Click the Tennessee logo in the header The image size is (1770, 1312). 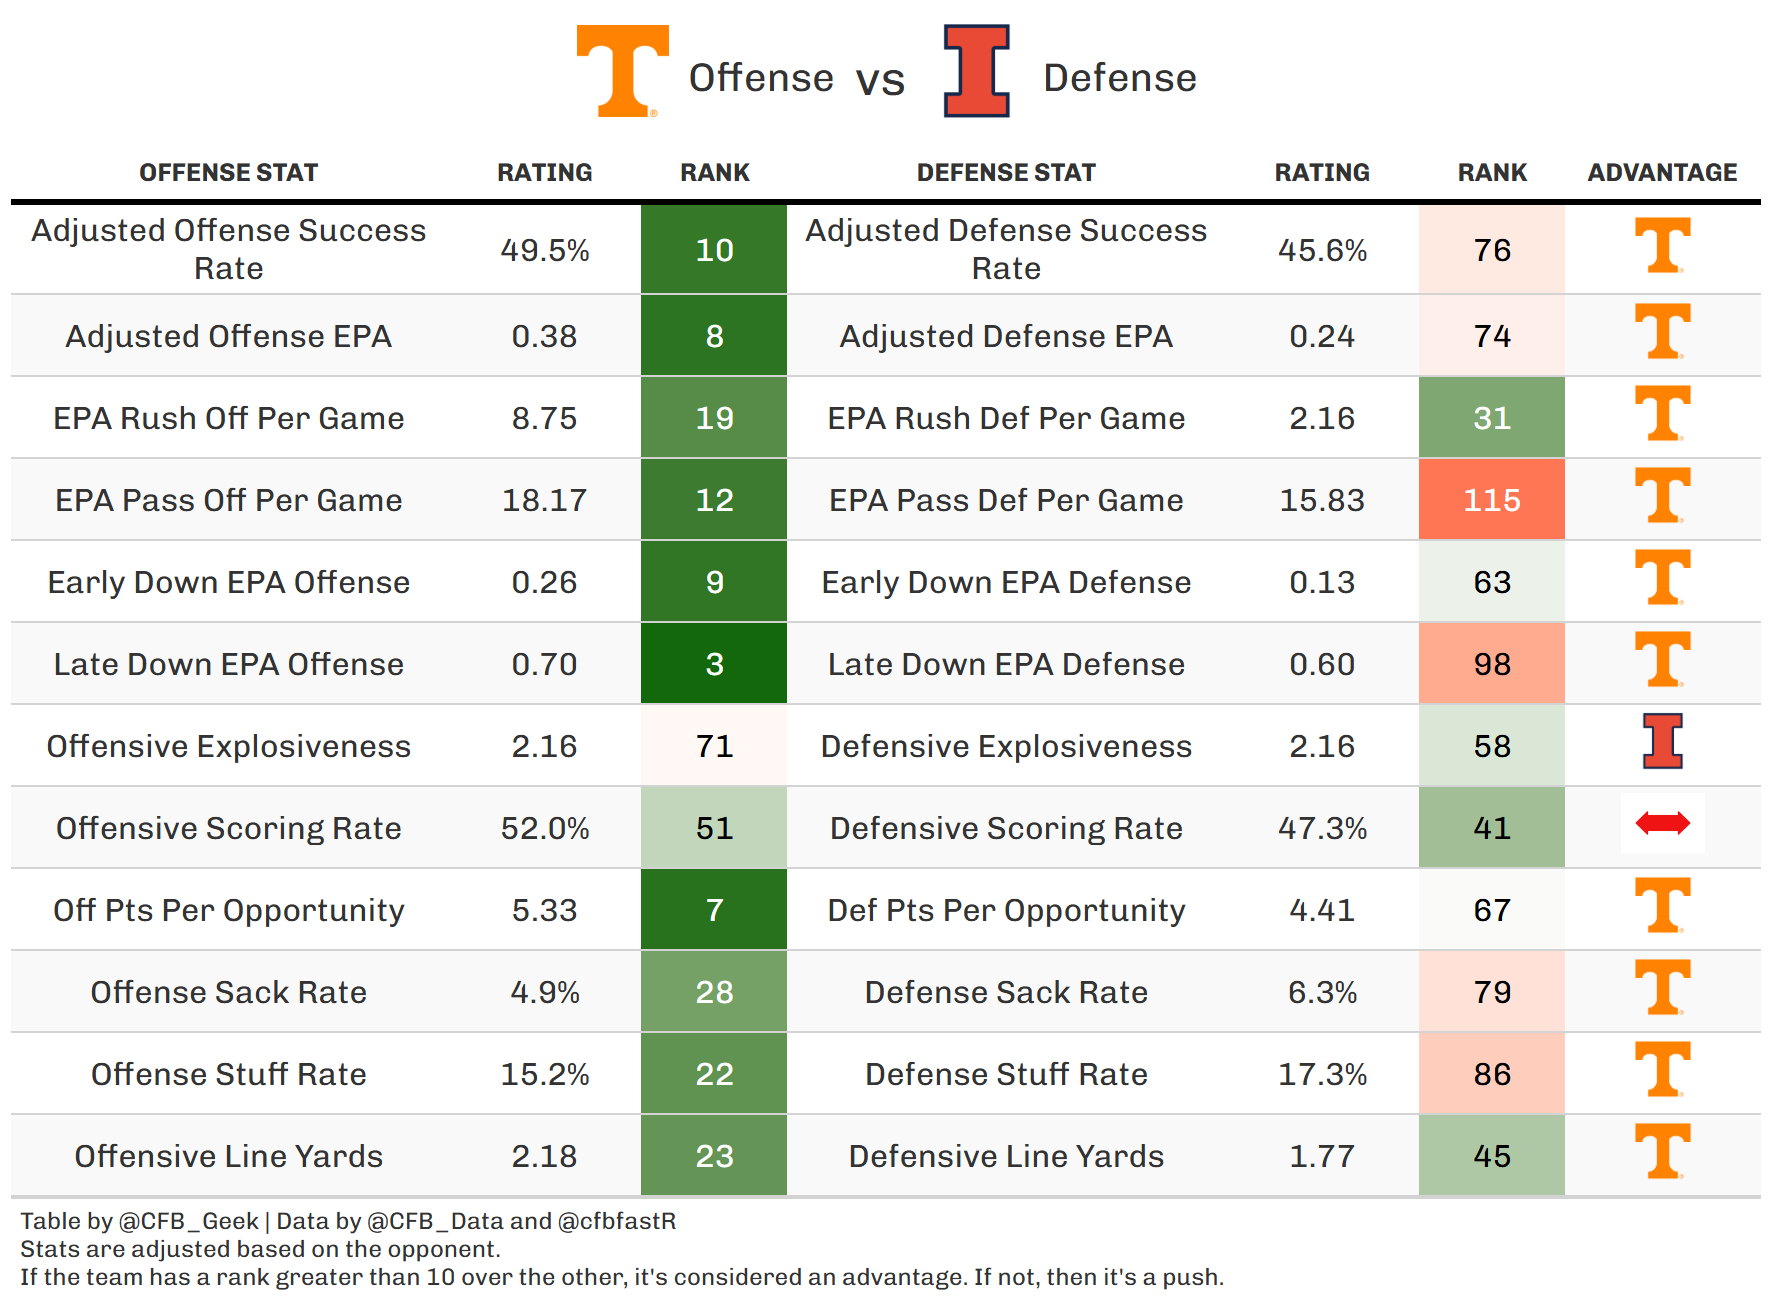point(622,71)
